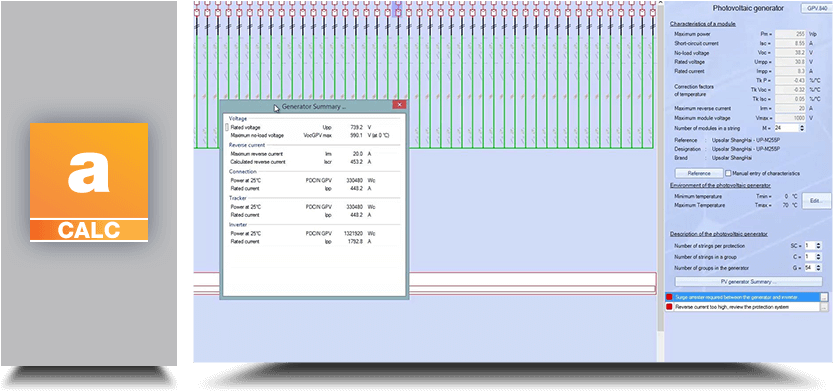
Task: Click 'Description of the photovoltaic generator' heading
Action: click(x=718, y=234)
